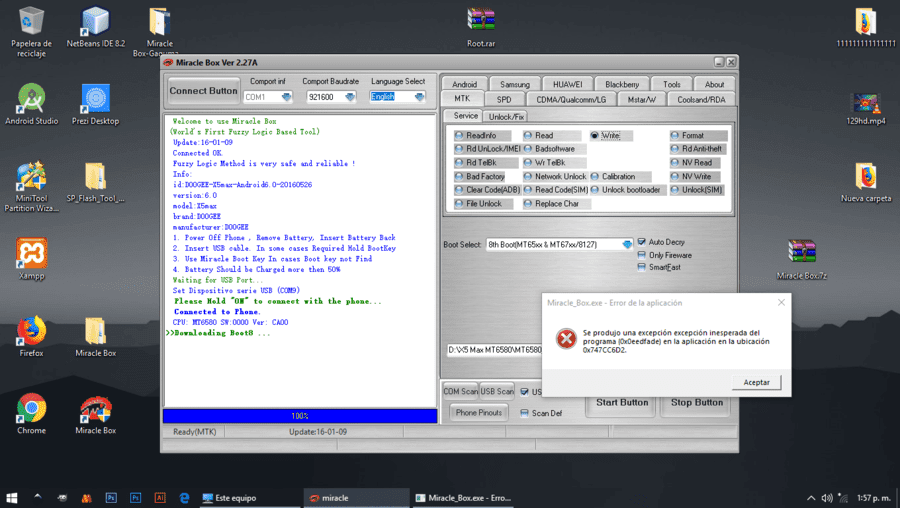Select Nueva carpeta folder icon
This screenshot has width=900, height=508.
[866, 182]
